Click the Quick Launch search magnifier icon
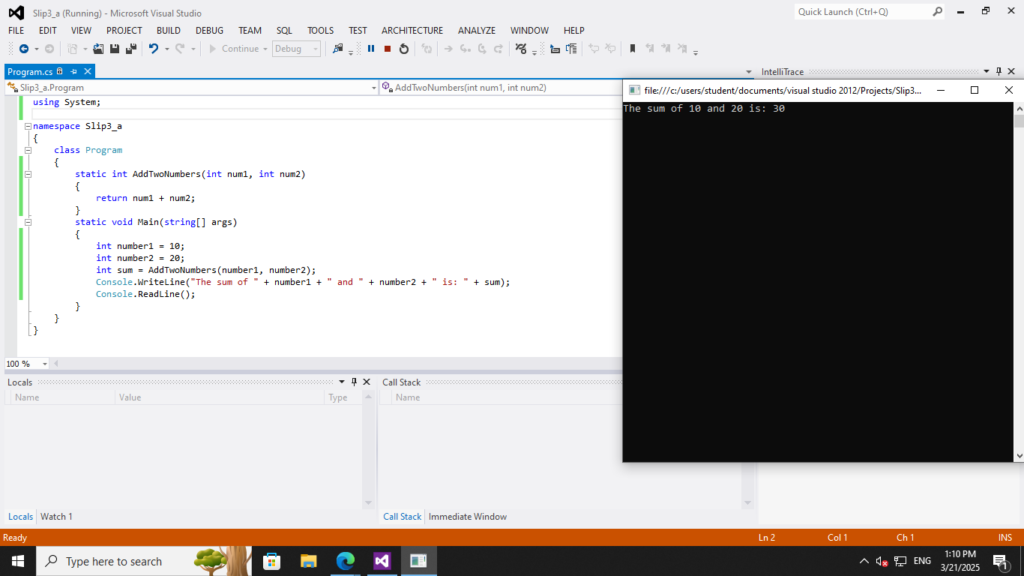The image size is (1024, 576). 937,12
